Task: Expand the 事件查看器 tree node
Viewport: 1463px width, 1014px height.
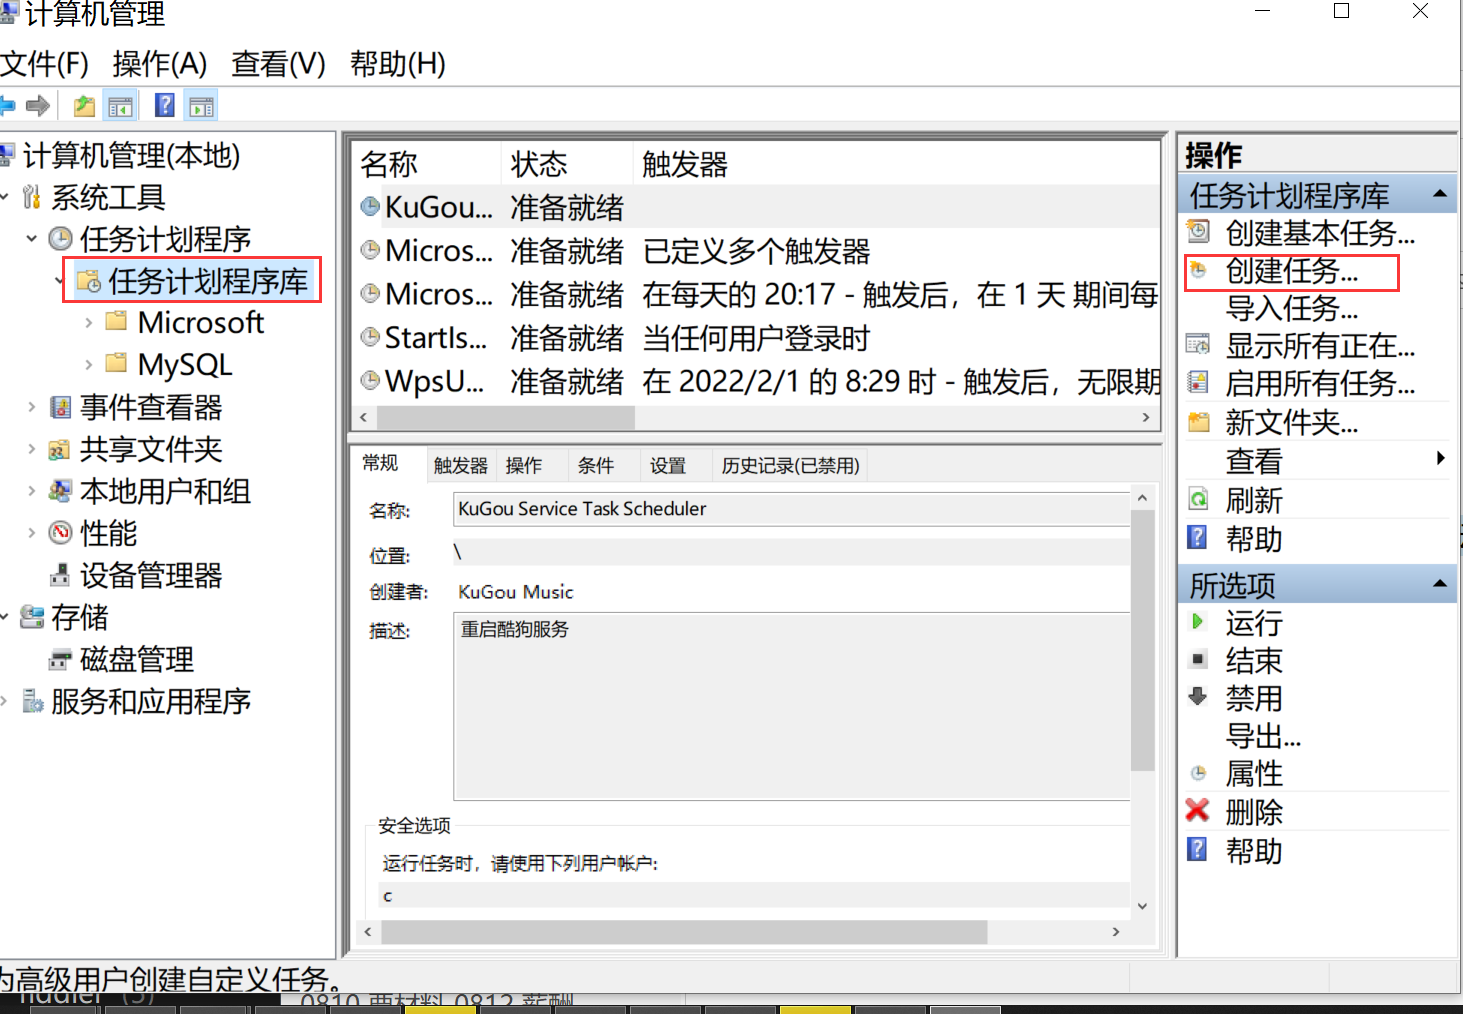Action: 31,407
